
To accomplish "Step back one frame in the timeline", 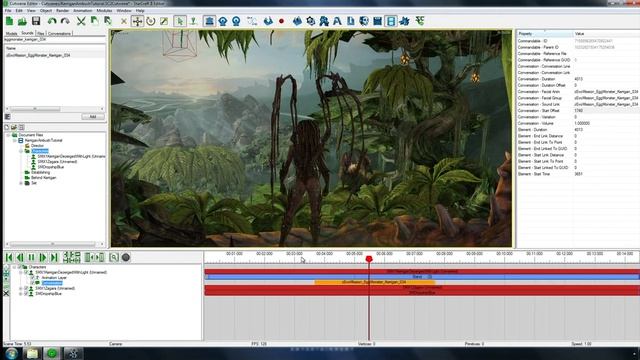I will (x=20, y=257).
